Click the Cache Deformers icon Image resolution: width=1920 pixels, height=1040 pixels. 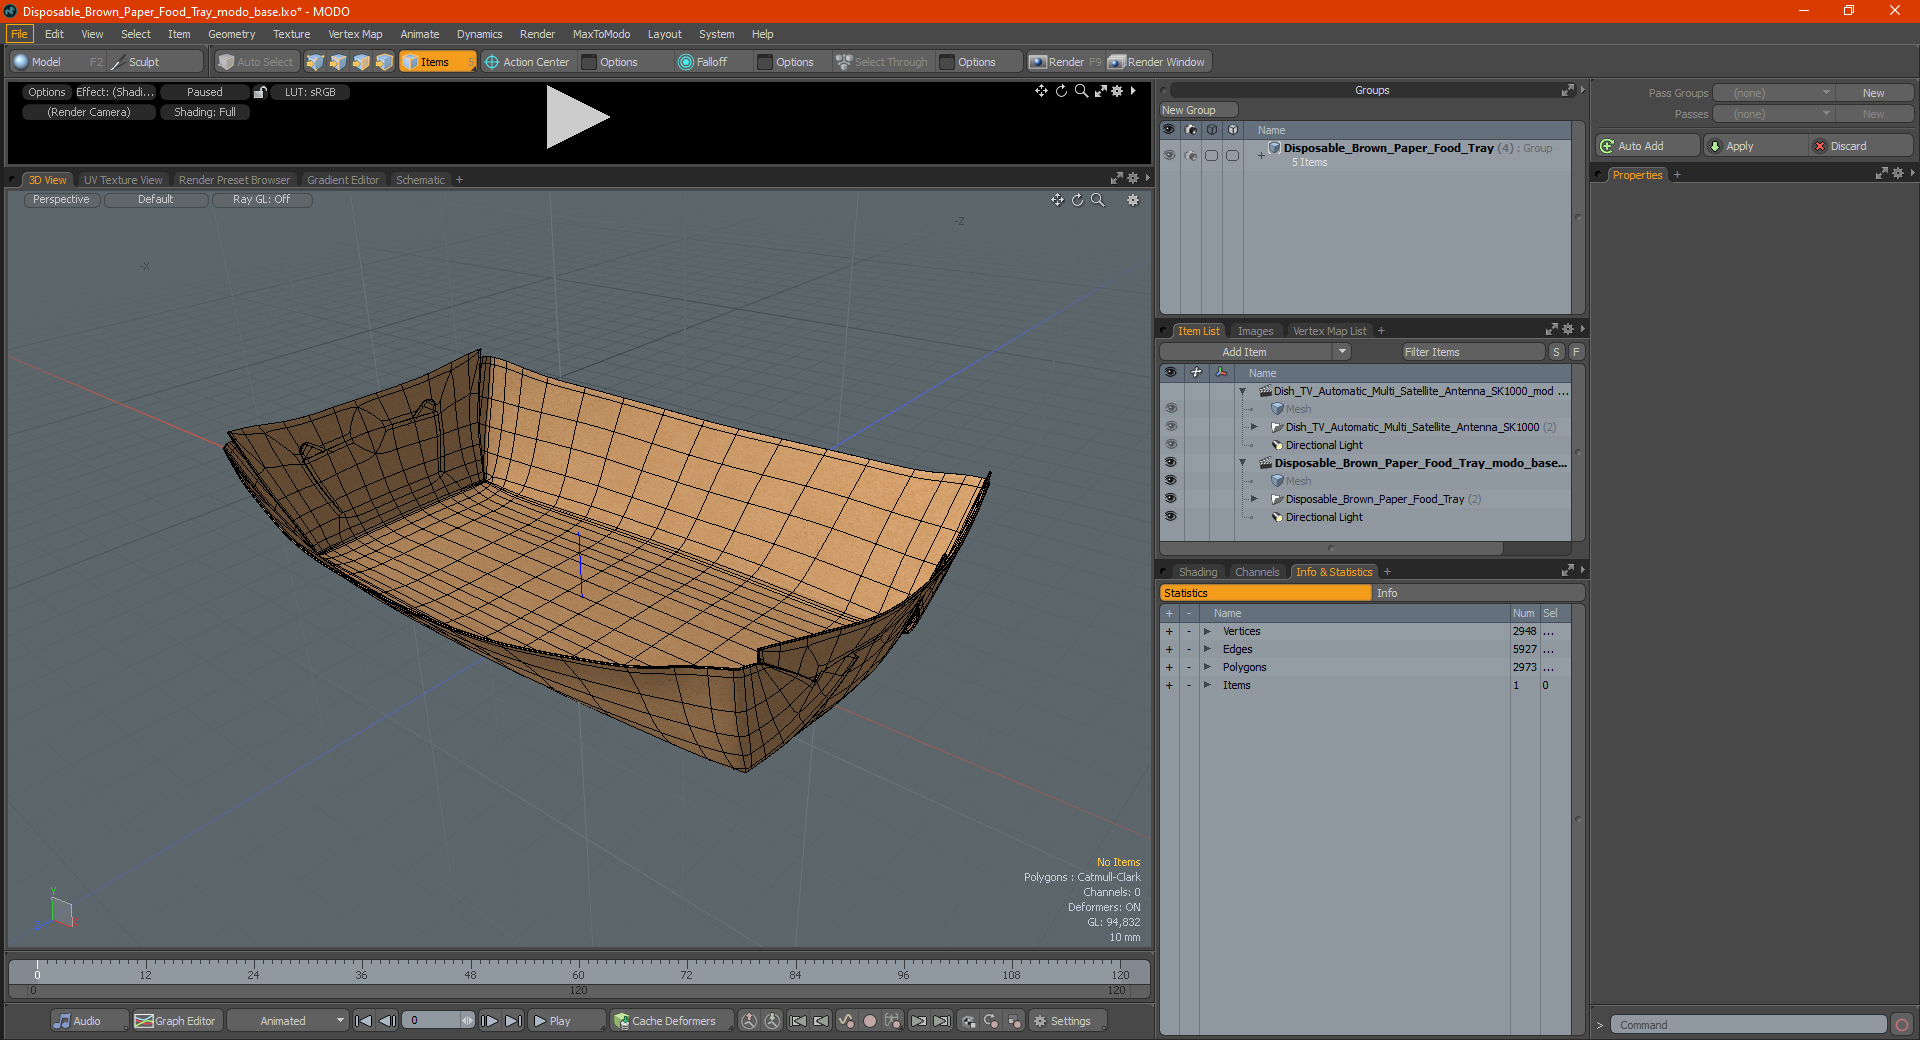point(622,1021)
